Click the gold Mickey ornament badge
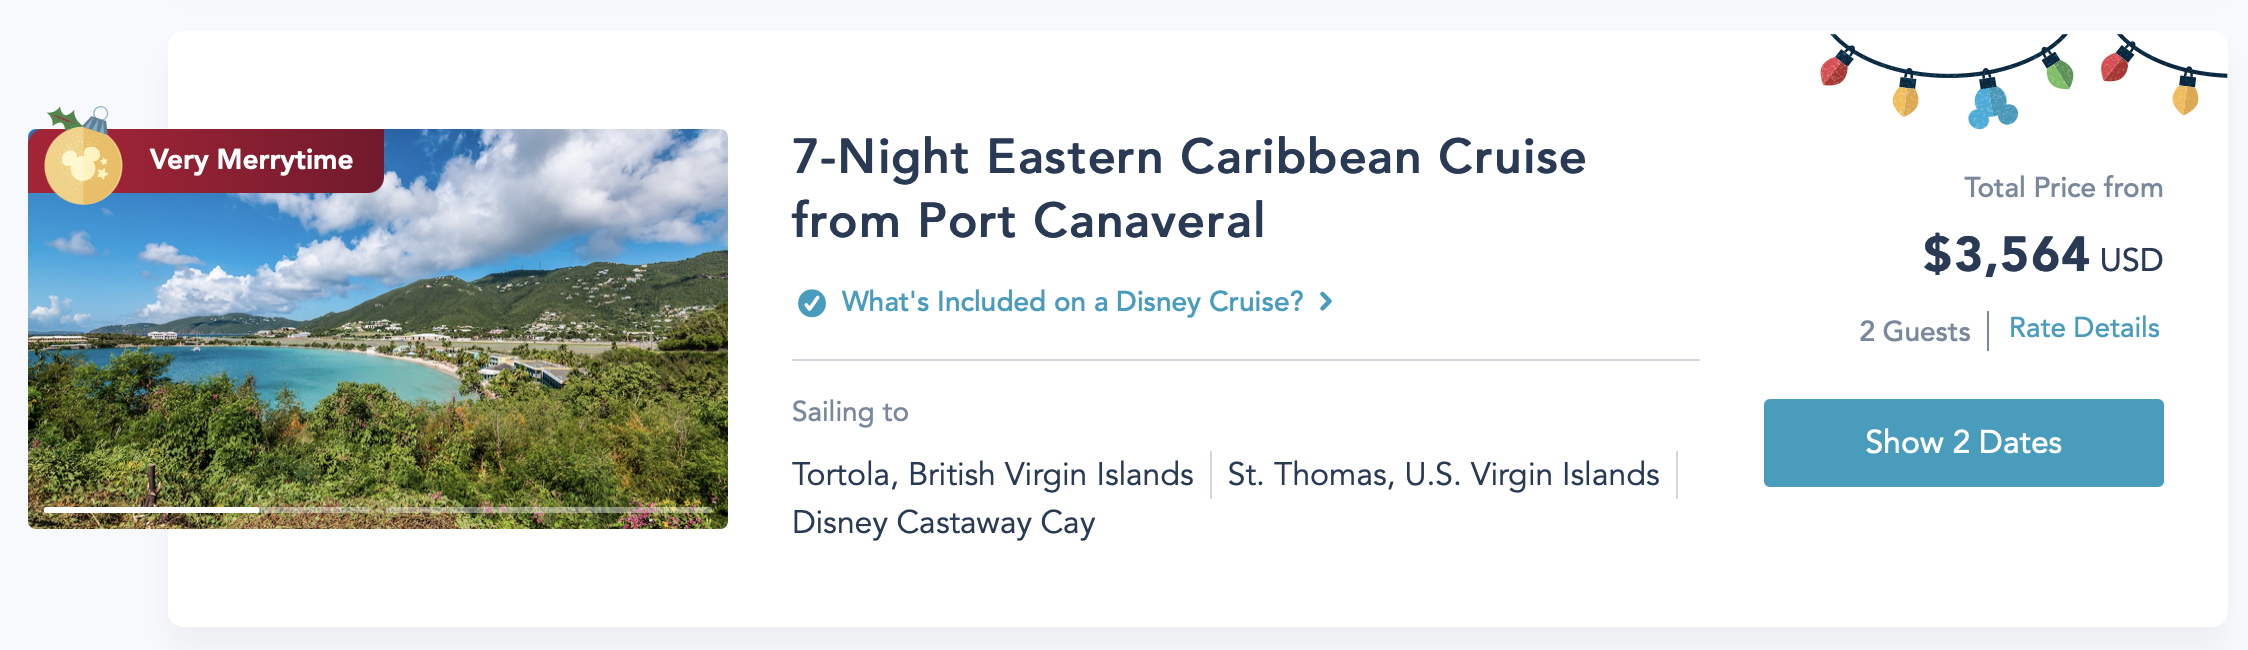This screenshot has height=650, width=2248. click(83, 166)
